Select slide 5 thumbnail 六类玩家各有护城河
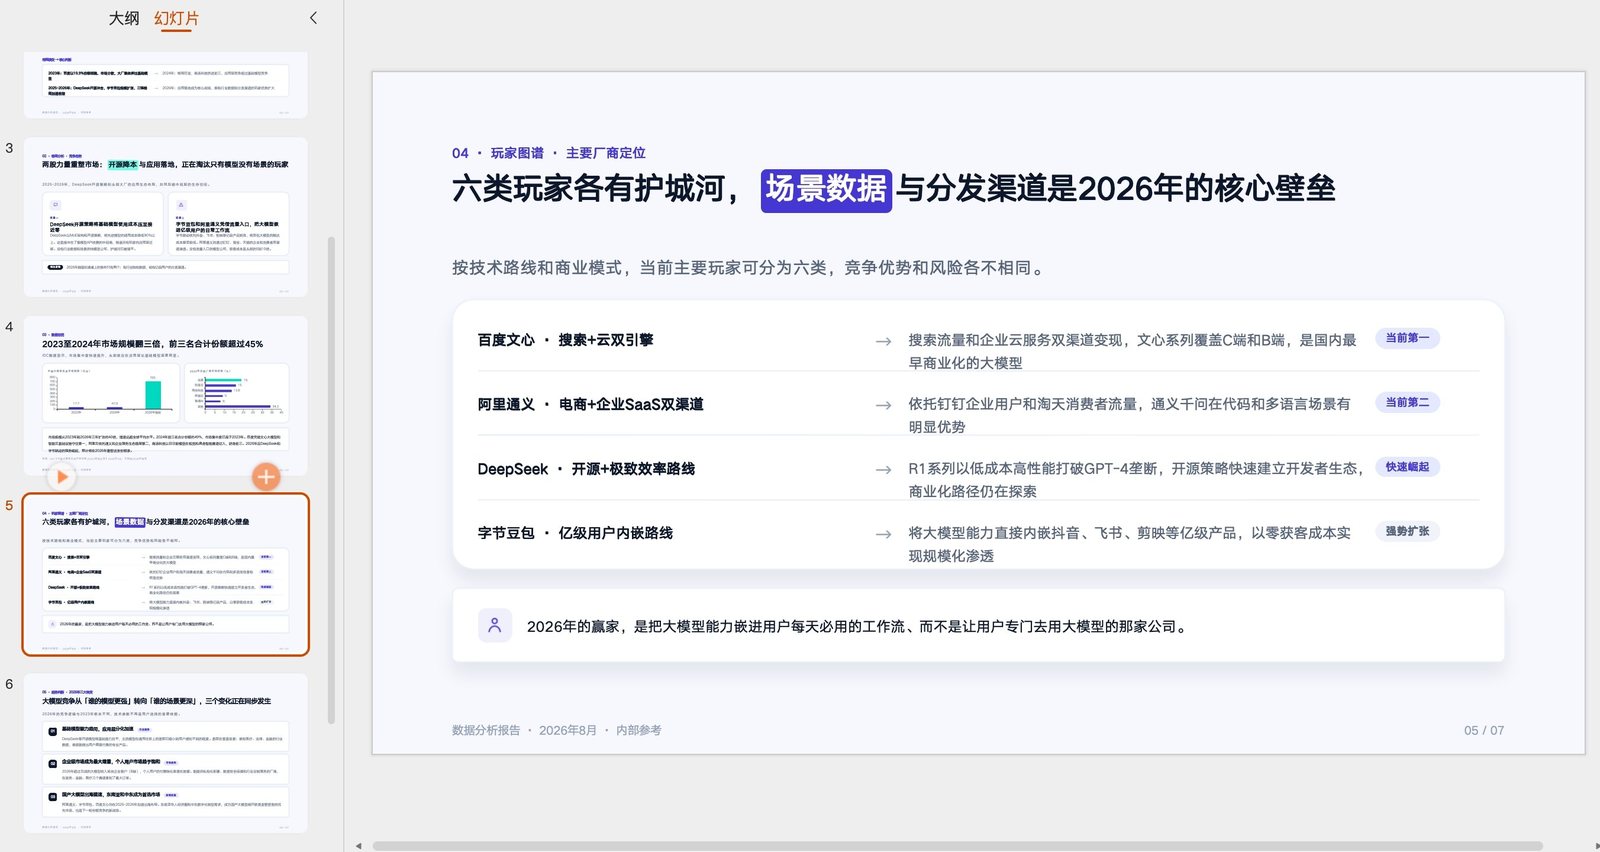The image size is (1600, 852). [x=166, y=574]
